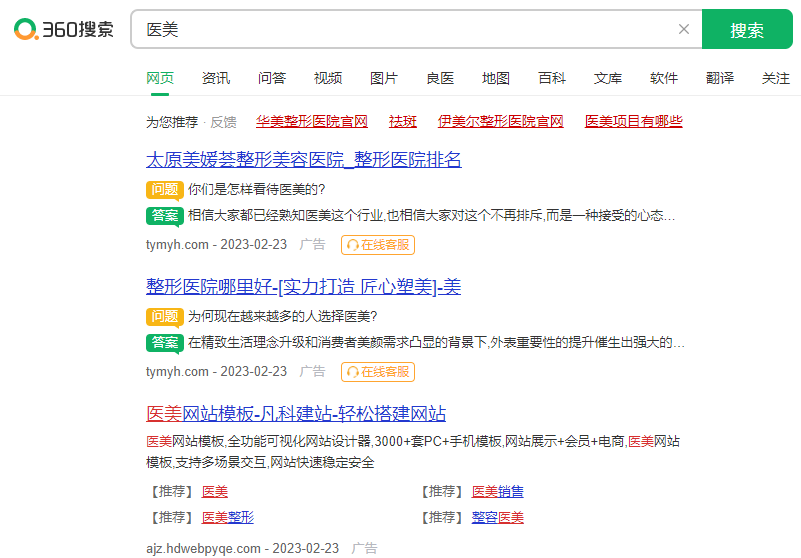The image size is (801, 558).
Task: Open result 太原美媛荟整形美容医院_整形医院排名
Action: (303, 160)
